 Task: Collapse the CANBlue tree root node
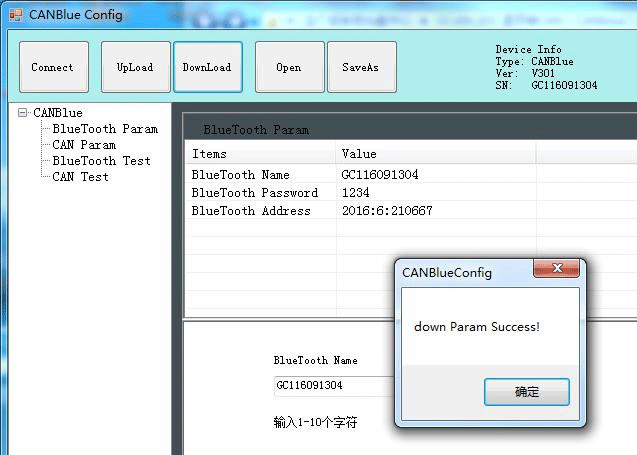coord(23,113)
